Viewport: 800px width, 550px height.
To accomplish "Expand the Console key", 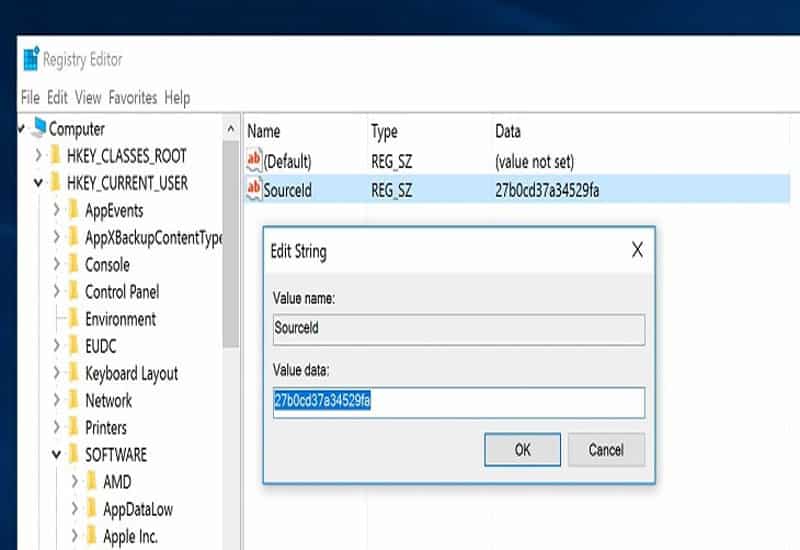I will click(57, 264).
